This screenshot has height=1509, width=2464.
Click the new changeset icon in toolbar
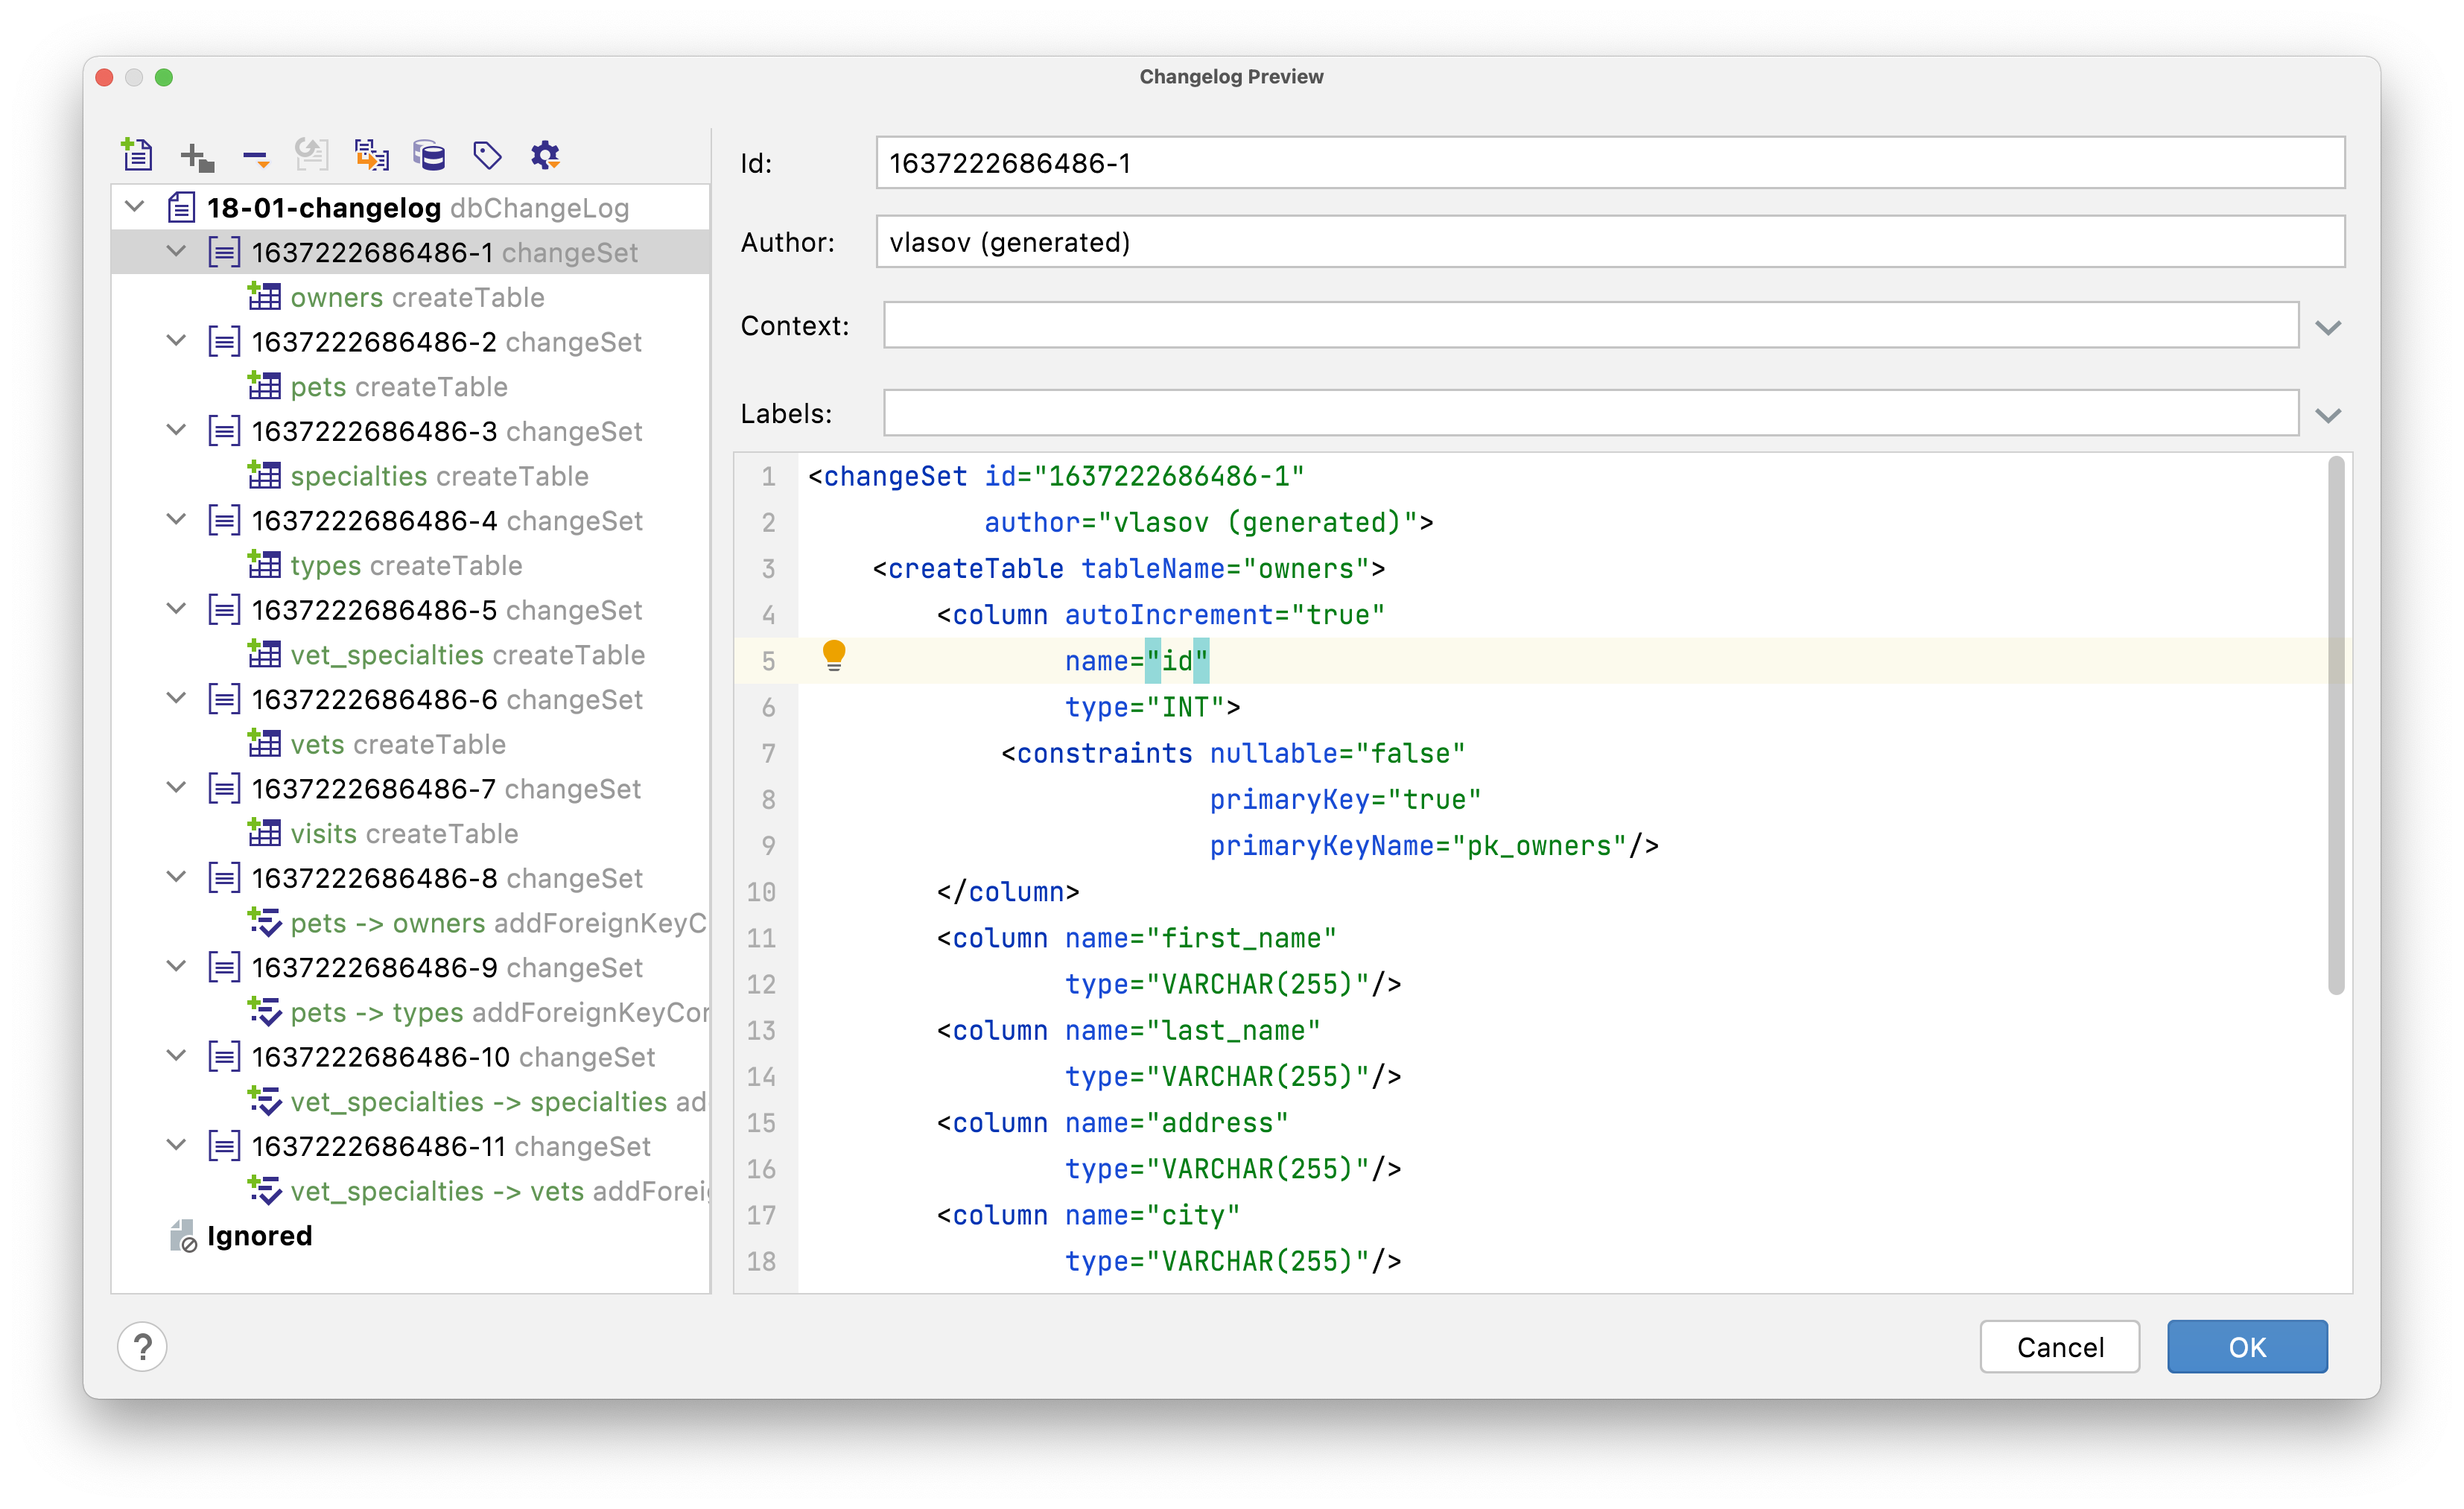tap(137, 155)
